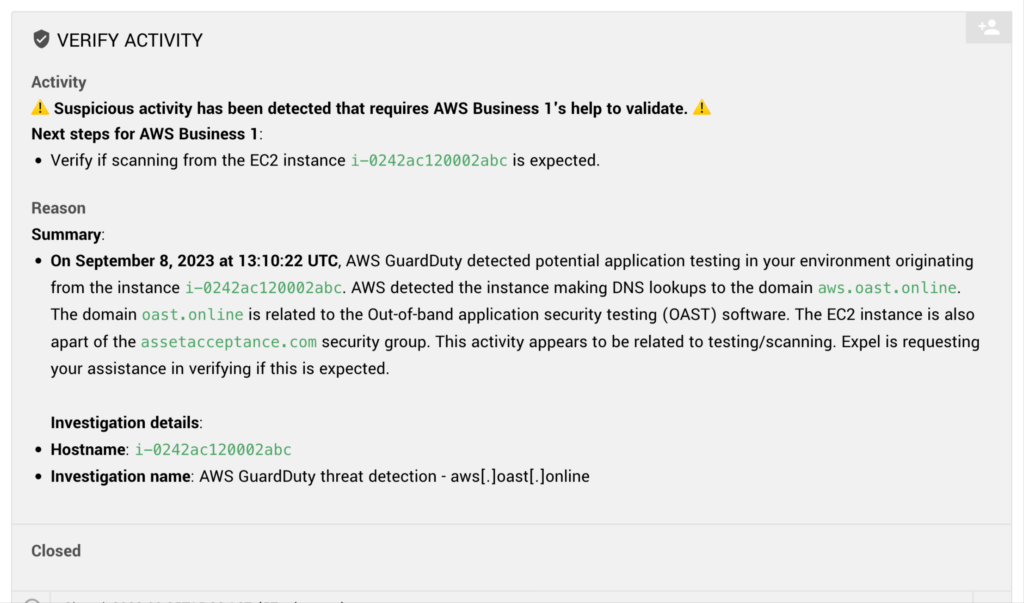Open the EC2 instance link under Next steps
The image size is (1024, 603).
tap(430, 160)
